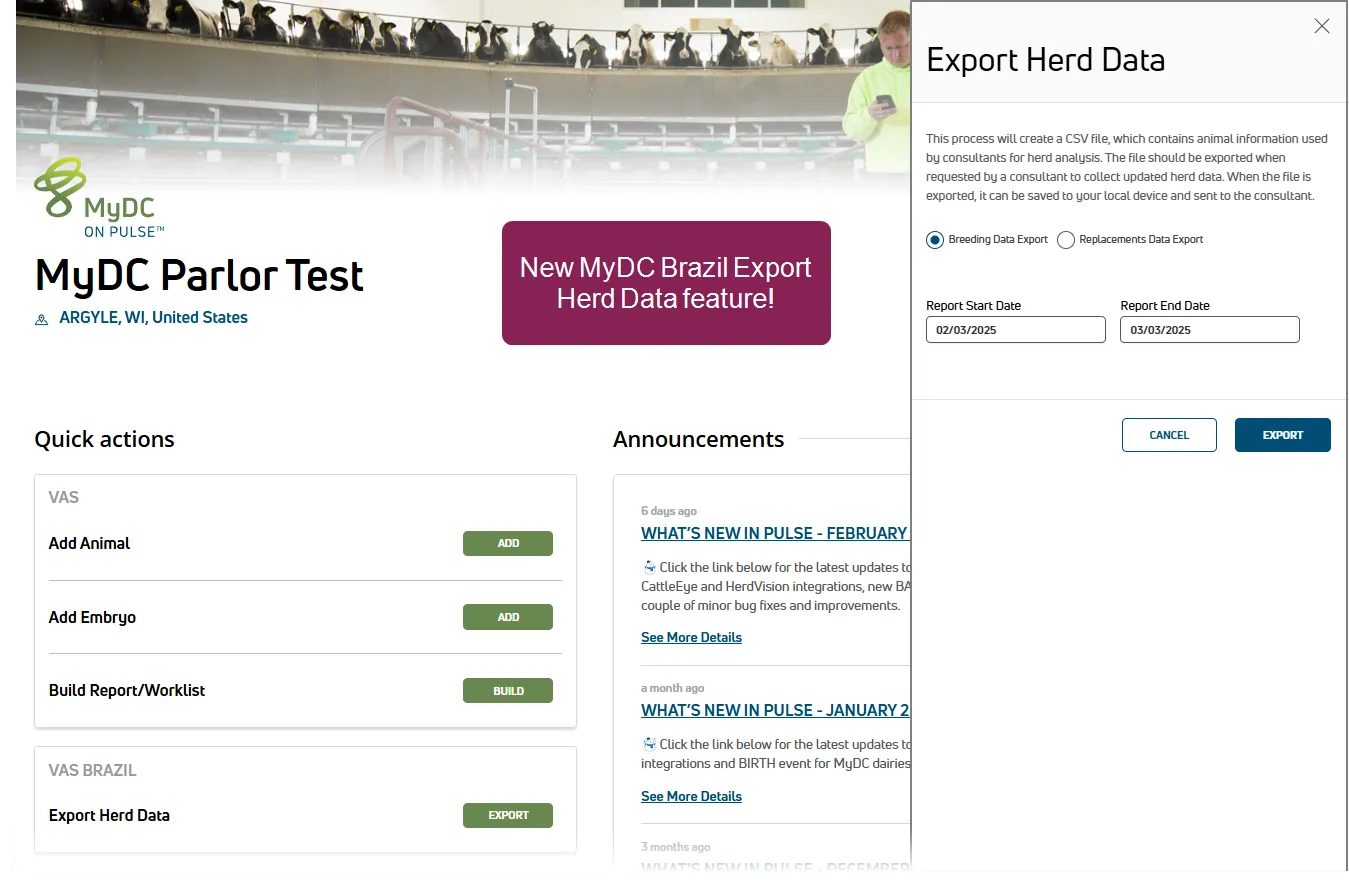Click ARGYLE, WI, United States location text

click(x=153, y=318)
